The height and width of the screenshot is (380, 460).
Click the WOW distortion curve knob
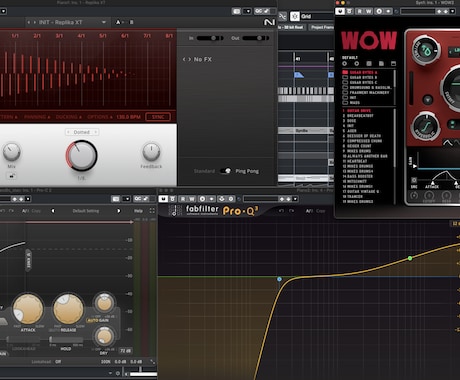coord(426,126)
